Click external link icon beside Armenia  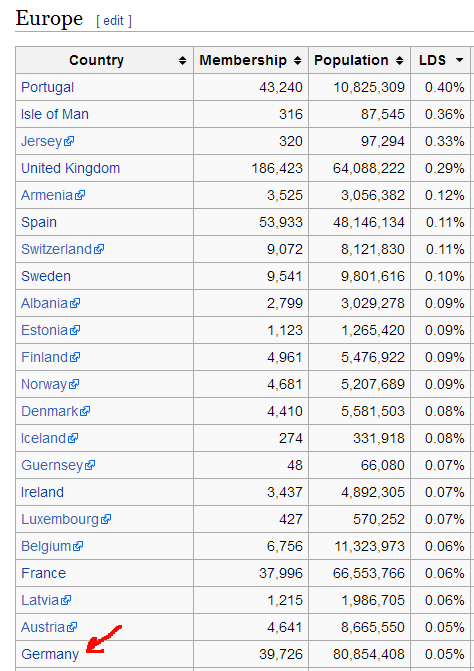[80, 195]
